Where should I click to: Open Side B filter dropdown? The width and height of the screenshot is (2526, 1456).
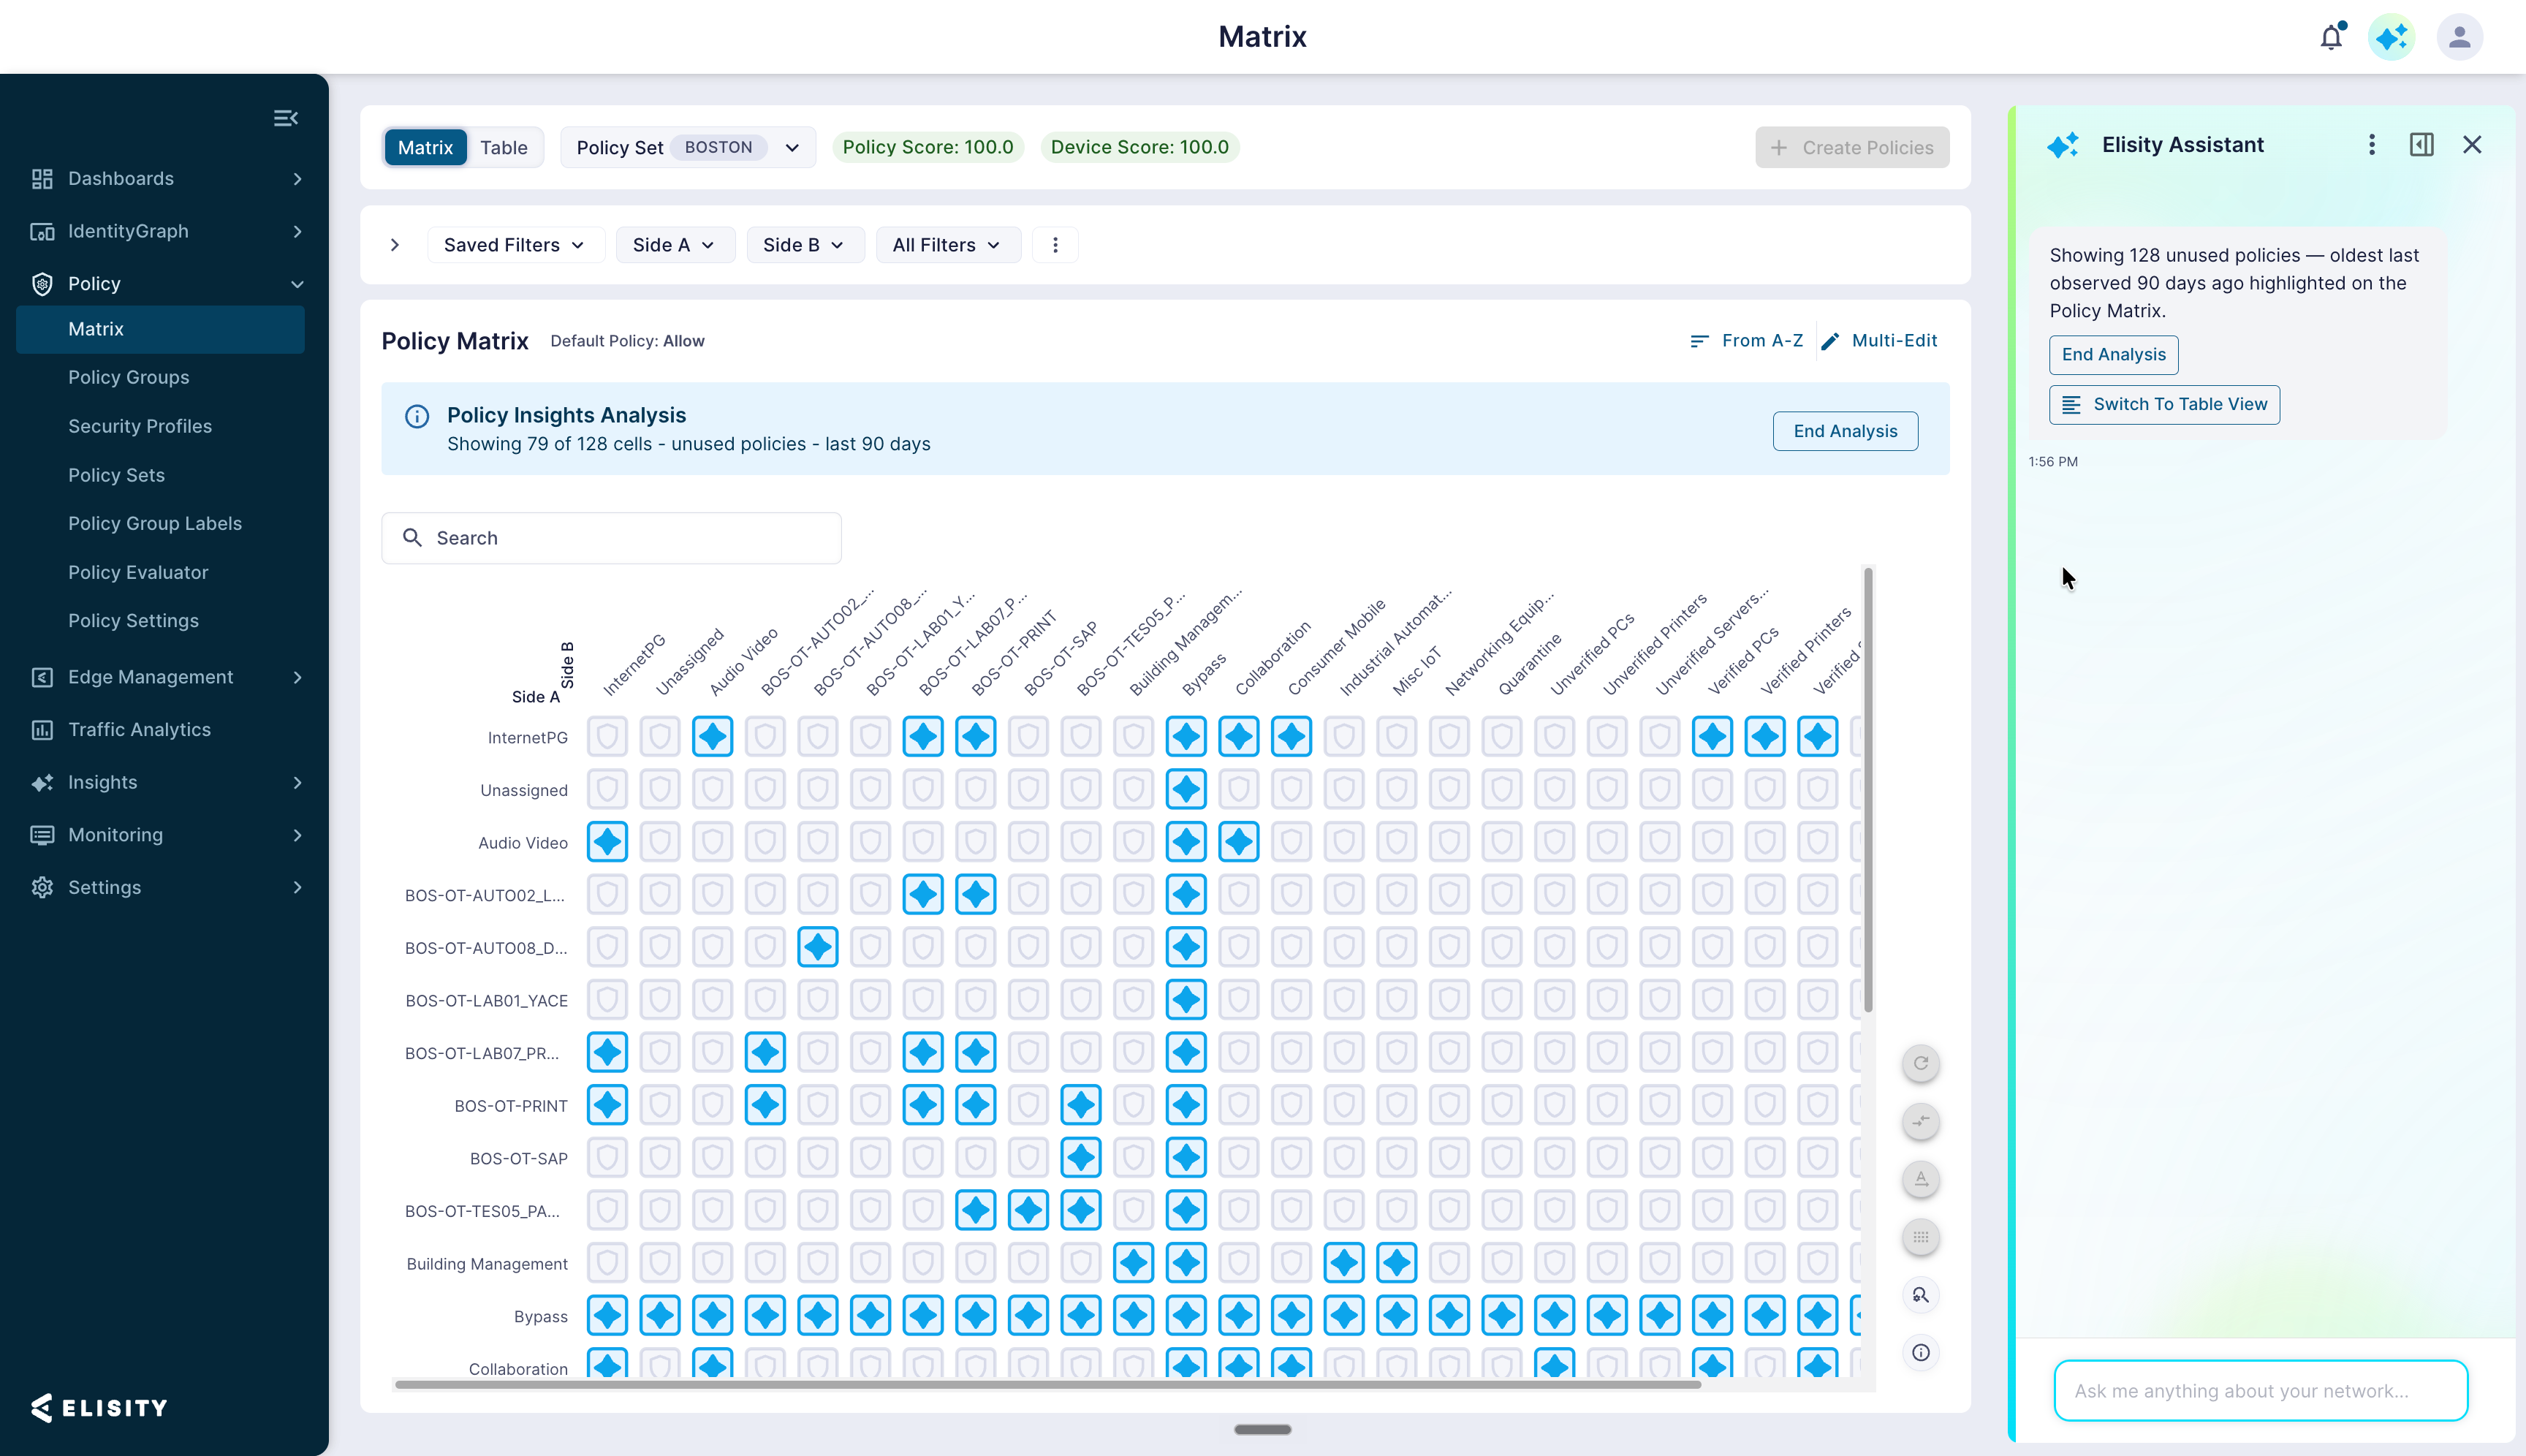(805, 245)
